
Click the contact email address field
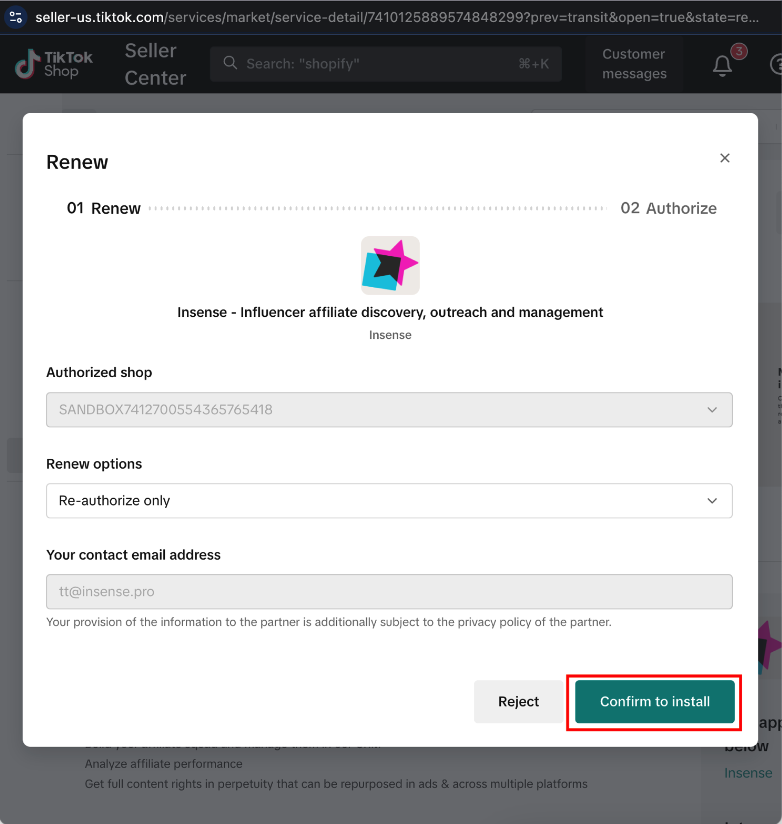[389, 592]
